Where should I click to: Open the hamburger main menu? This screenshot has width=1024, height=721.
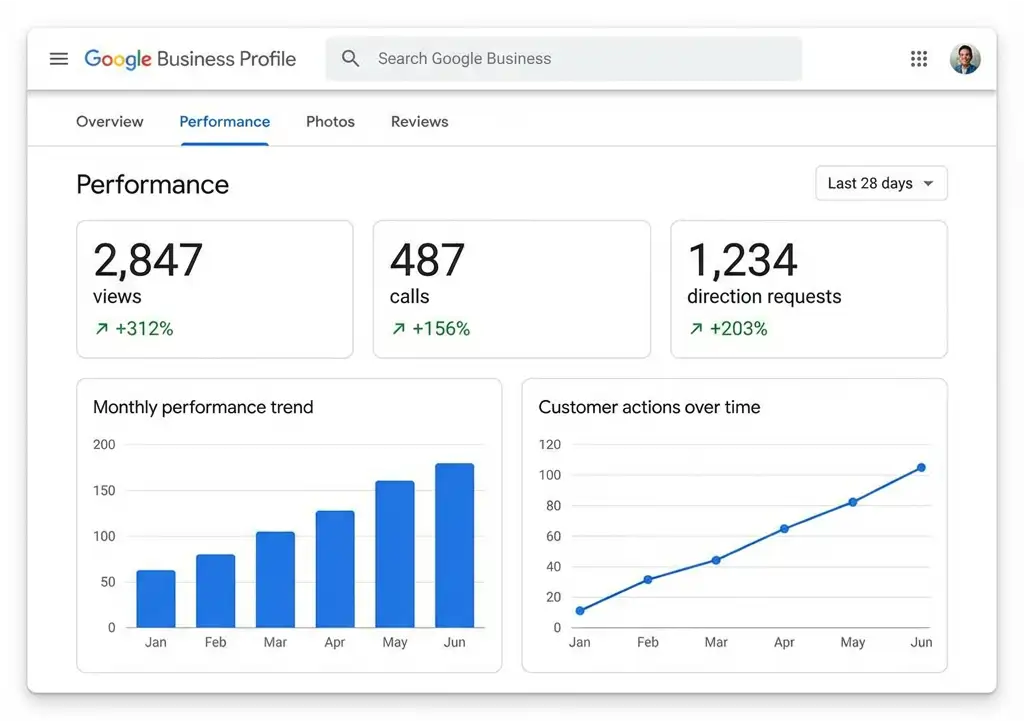59,59
